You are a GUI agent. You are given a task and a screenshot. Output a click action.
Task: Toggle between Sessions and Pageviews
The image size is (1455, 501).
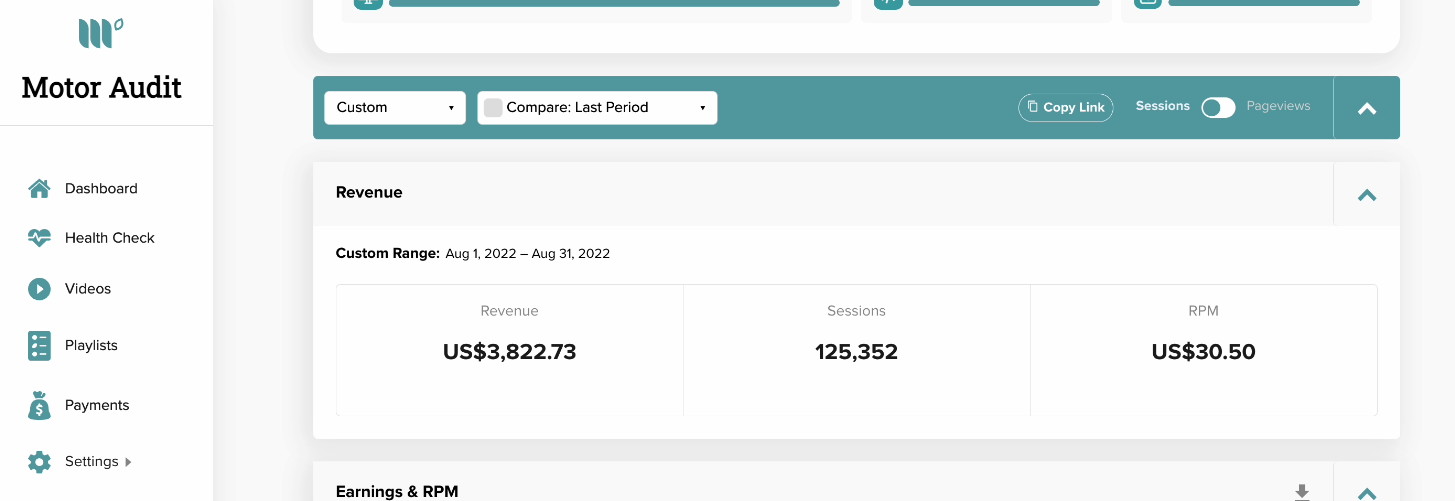(1218, 107)
